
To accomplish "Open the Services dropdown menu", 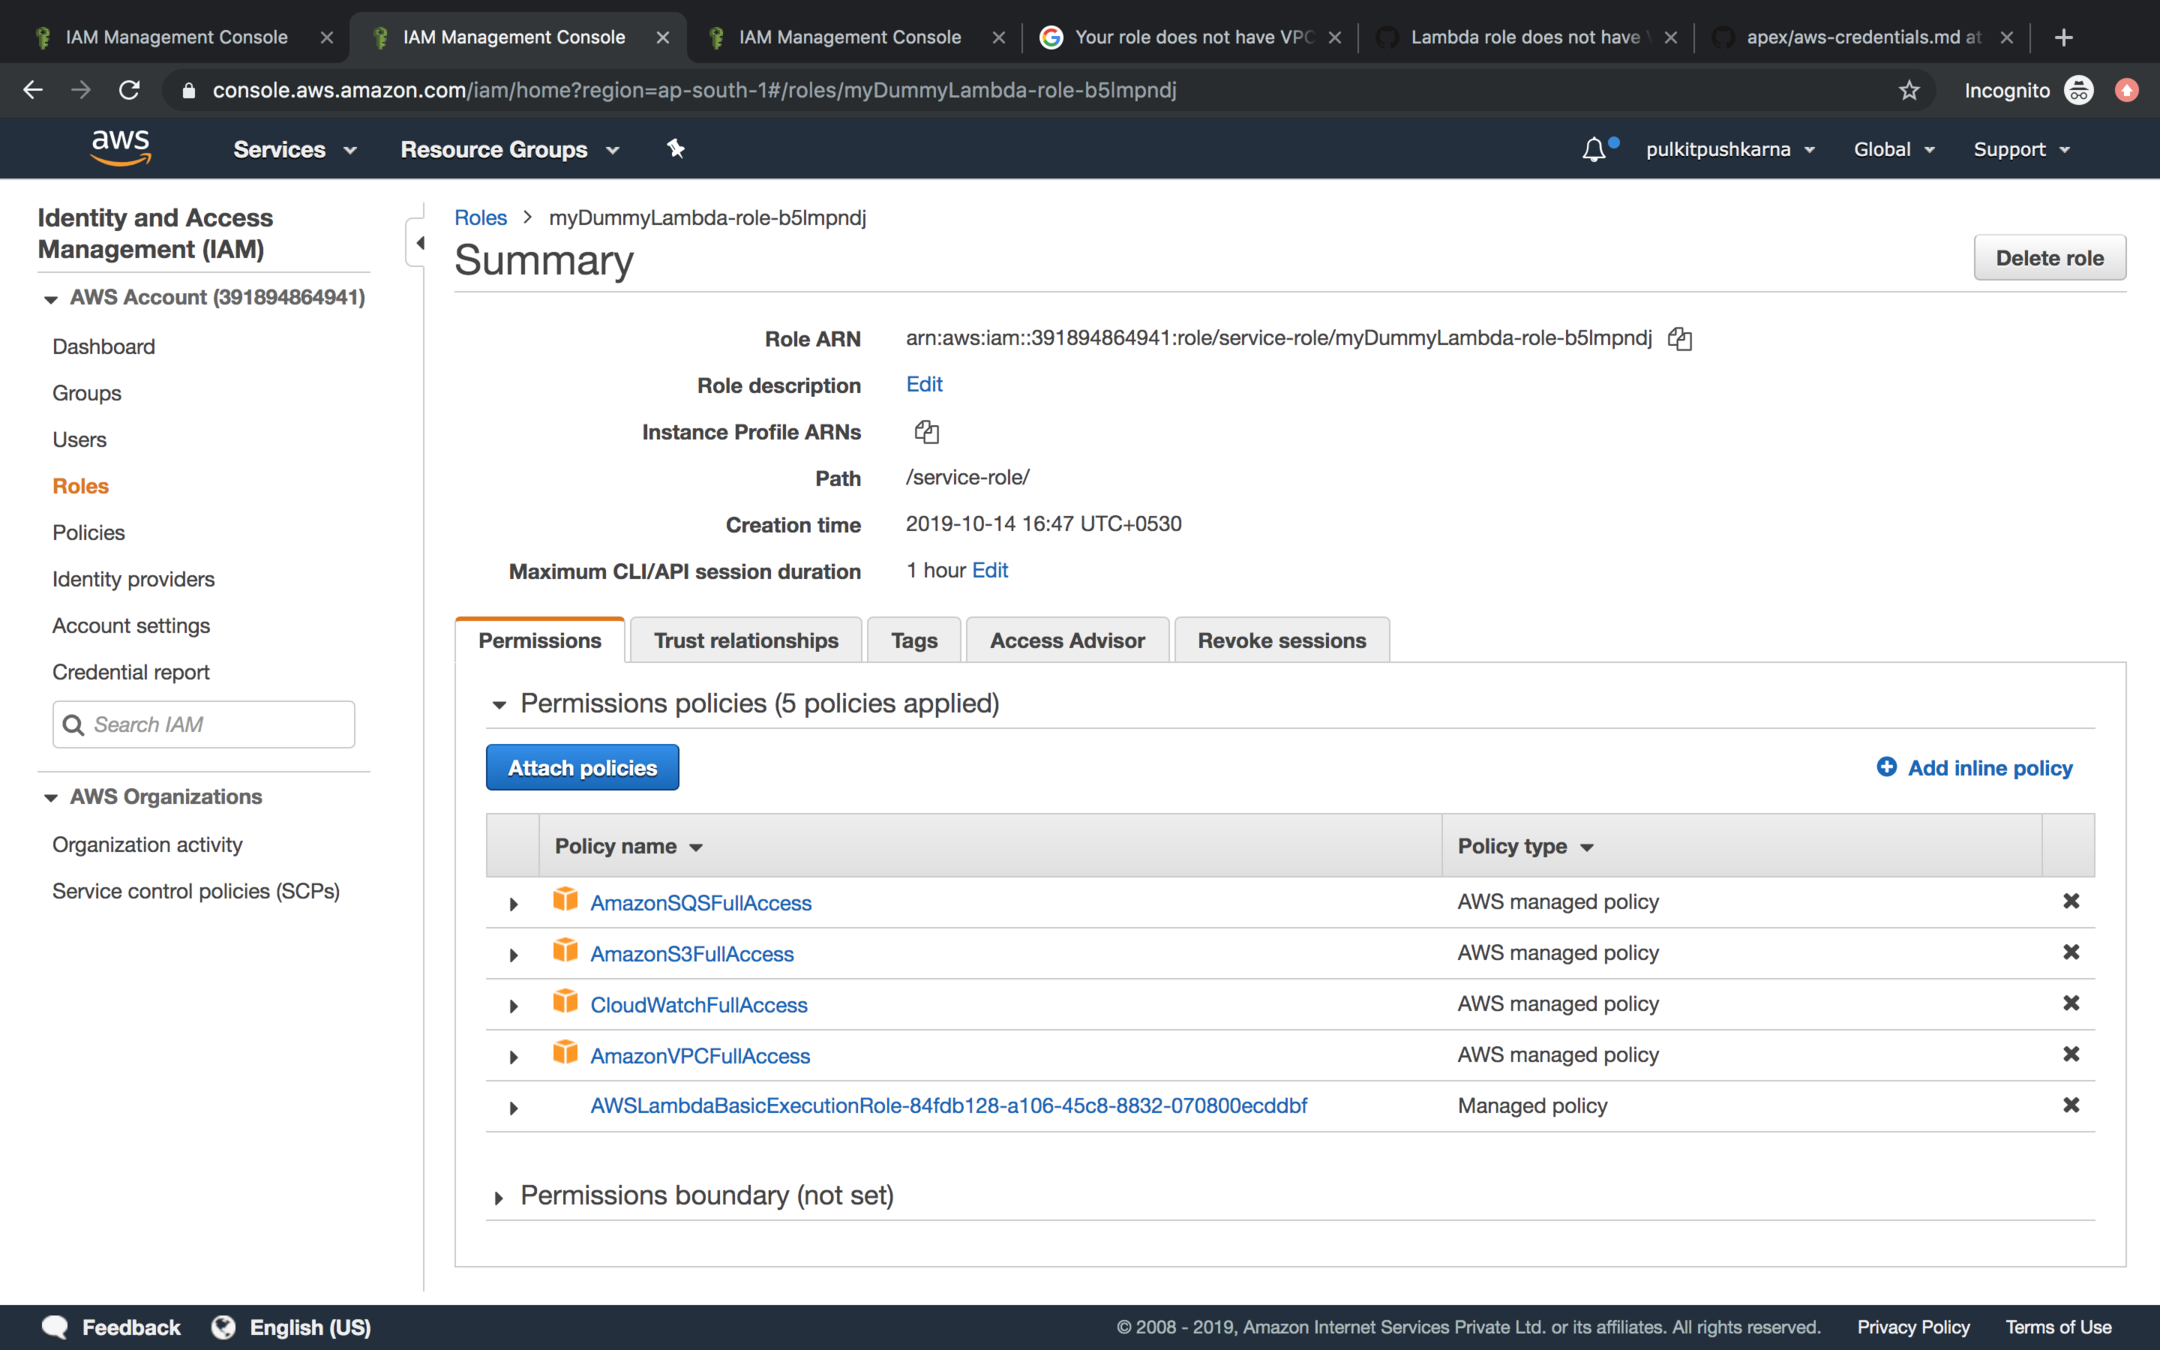I will pos(294,150).
